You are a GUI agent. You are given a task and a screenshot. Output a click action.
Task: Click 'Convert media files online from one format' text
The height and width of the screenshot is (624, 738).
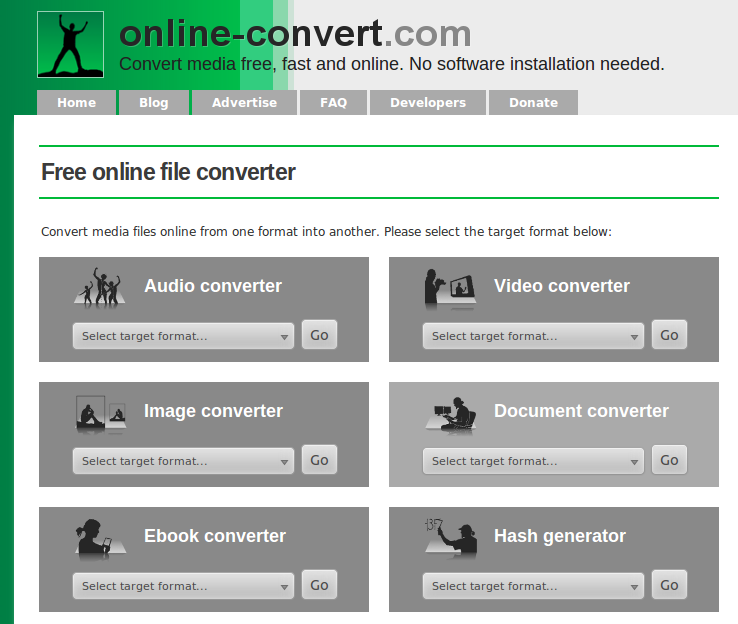pyautogui.click(x=326, y=232)
